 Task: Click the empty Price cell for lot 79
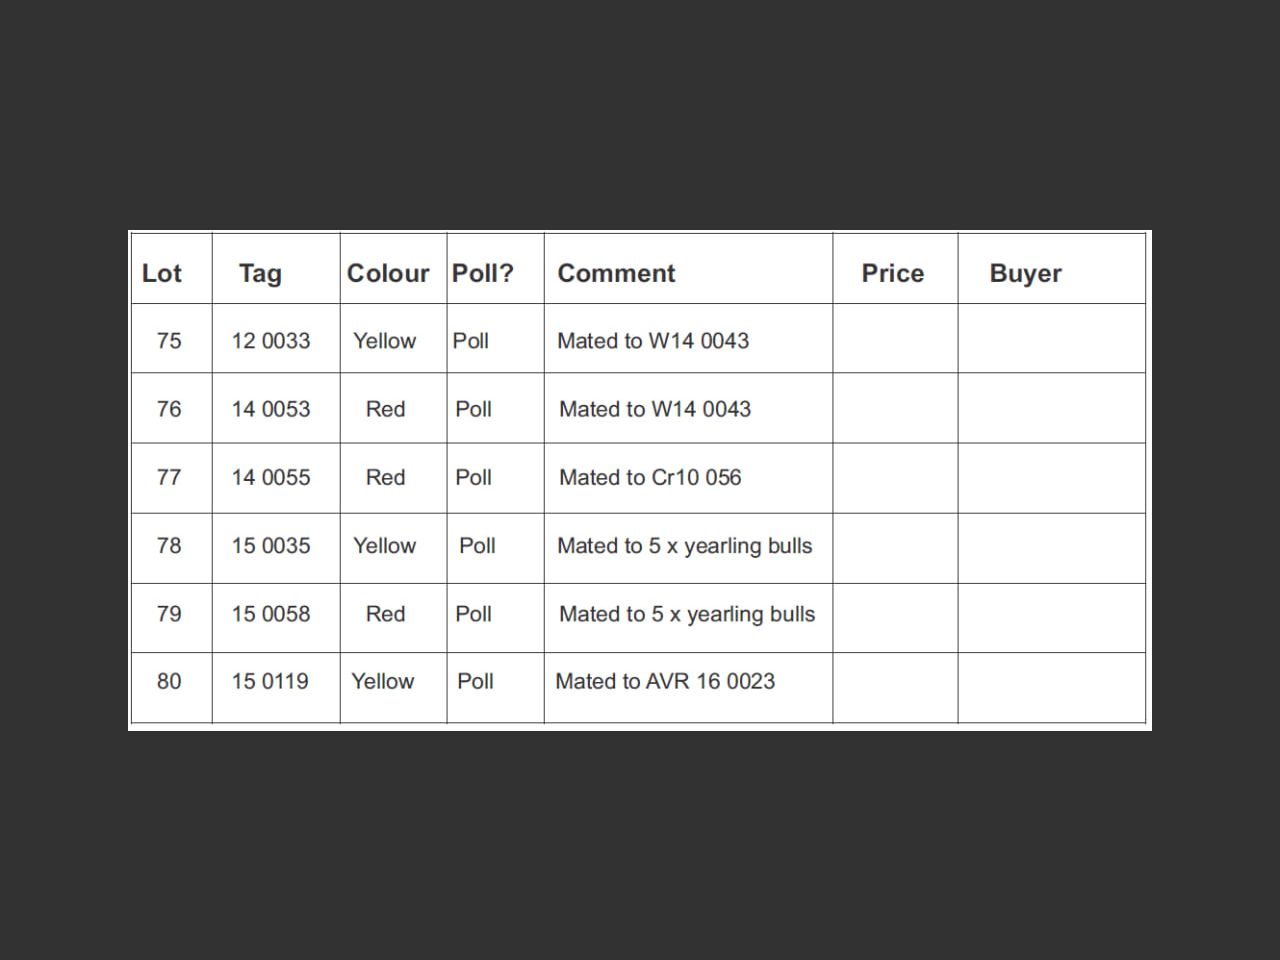[895, 618]
